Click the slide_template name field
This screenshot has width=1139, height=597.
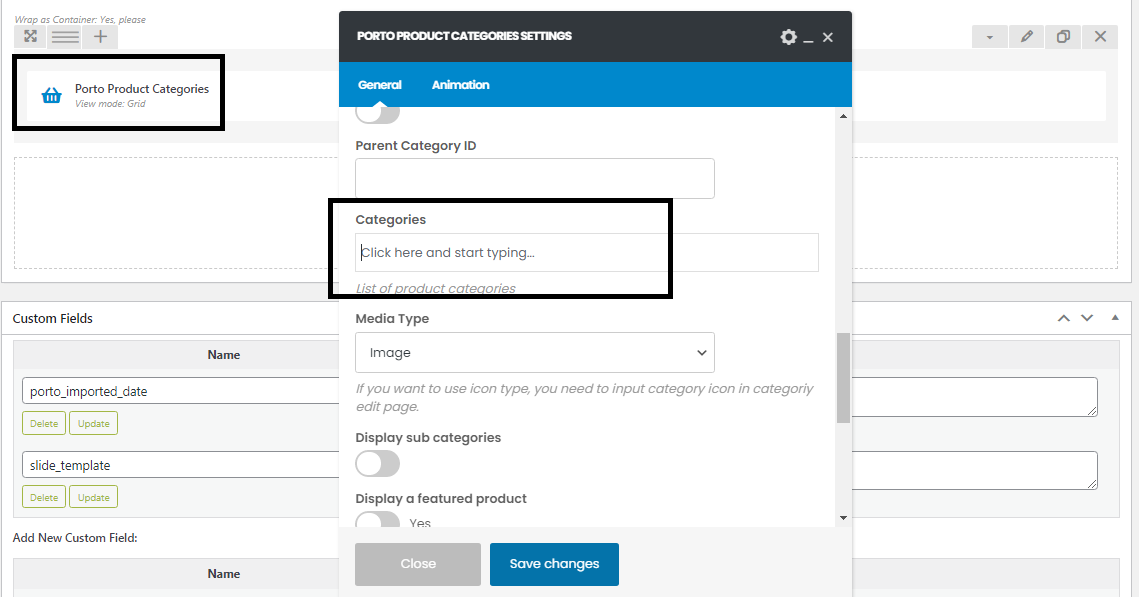coord(181,465)
